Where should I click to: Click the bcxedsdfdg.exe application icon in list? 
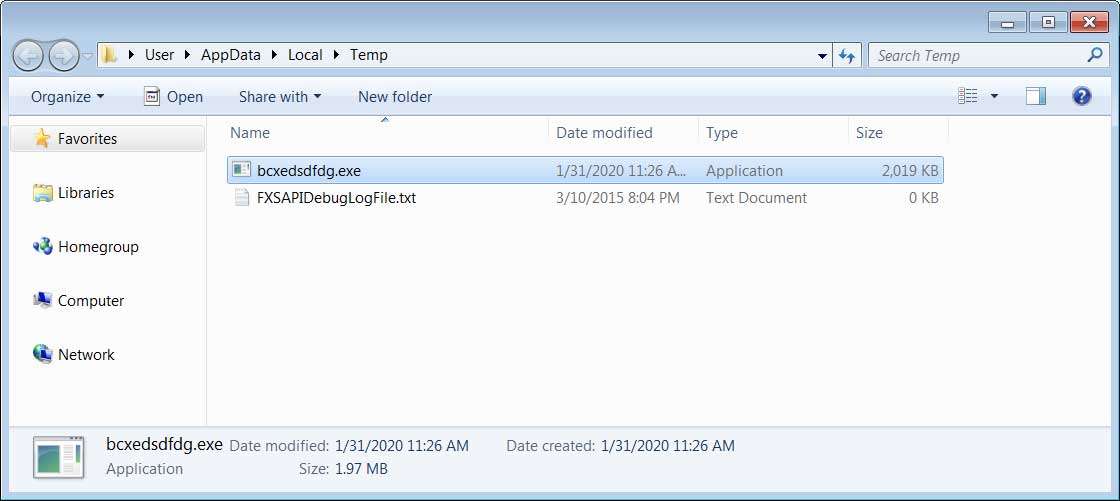(x=241, y=170)
